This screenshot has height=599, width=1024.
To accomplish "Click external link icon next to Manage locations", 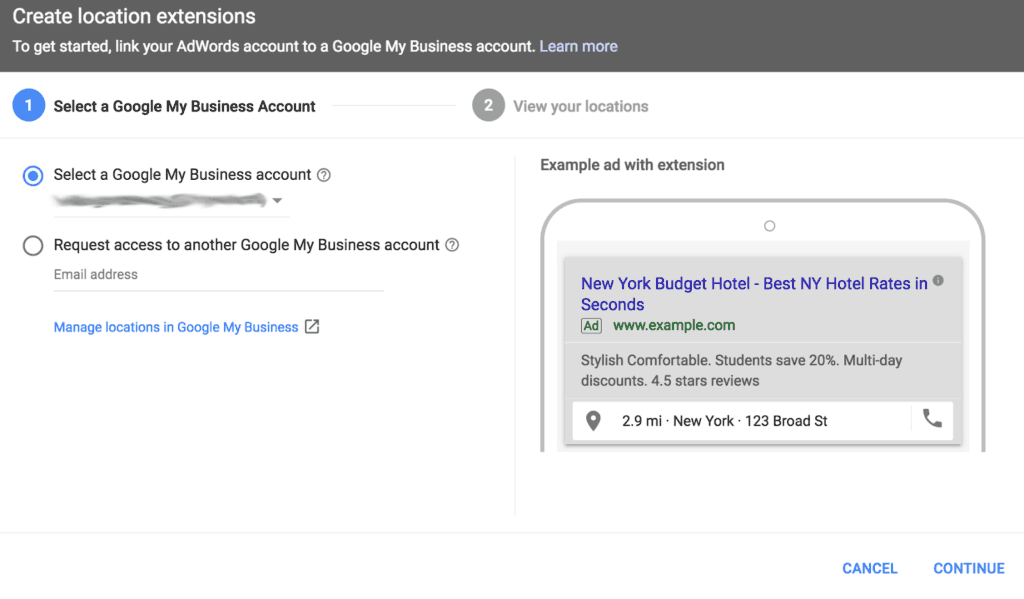I will 312,327.
